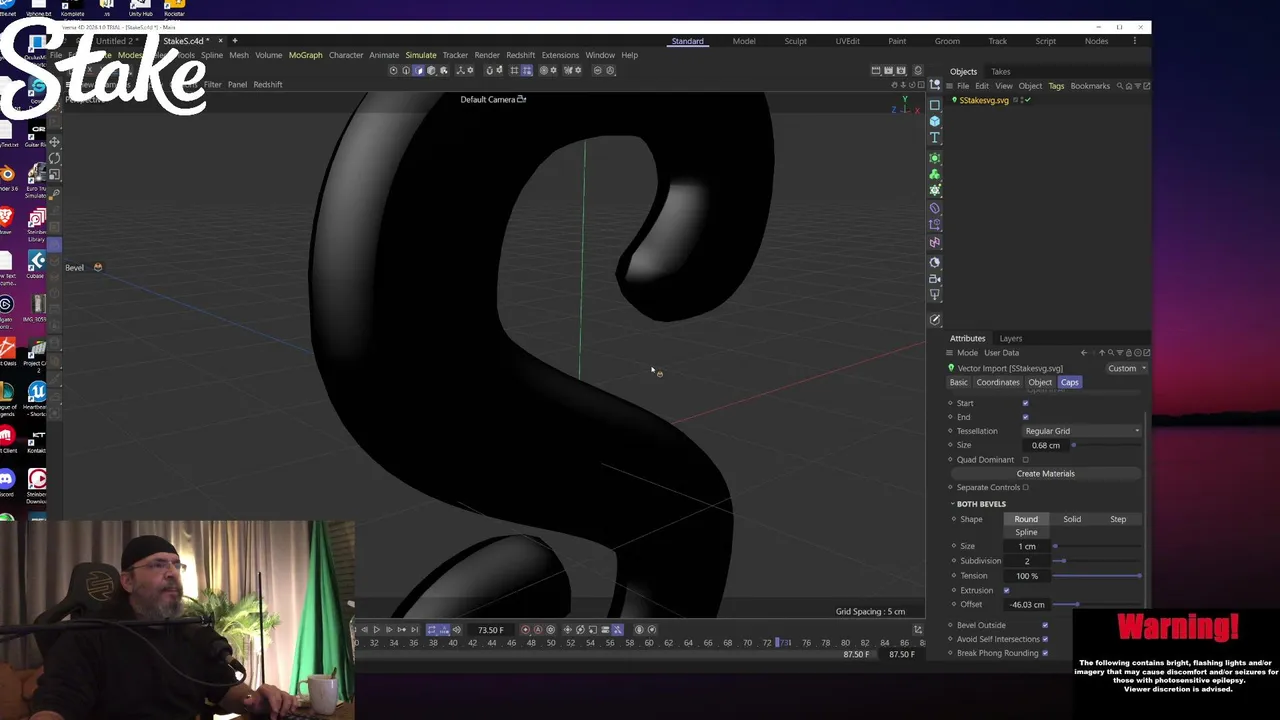Search the Object Manager
Screen dimensions: 1280x720
coord(1120,86)
